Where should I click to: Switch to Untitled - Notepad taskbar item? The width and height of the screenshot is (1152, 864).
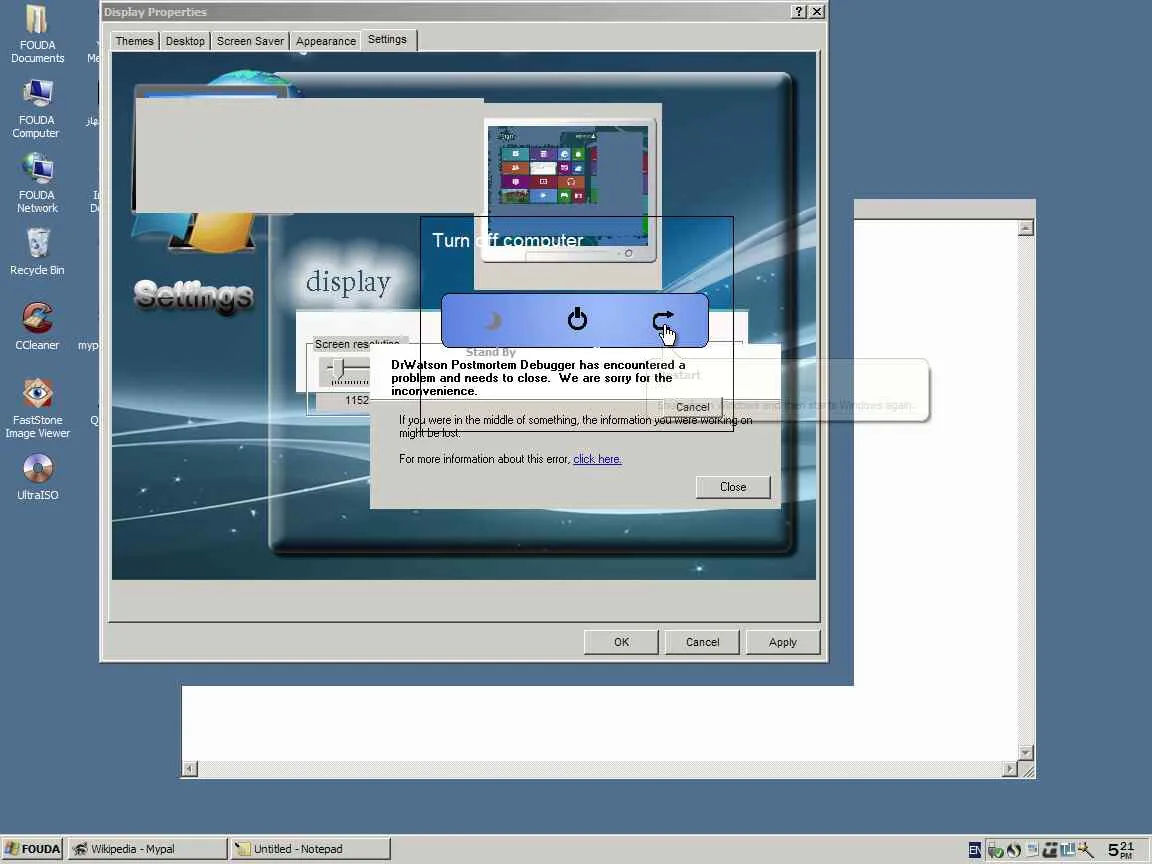click(309, 849)
